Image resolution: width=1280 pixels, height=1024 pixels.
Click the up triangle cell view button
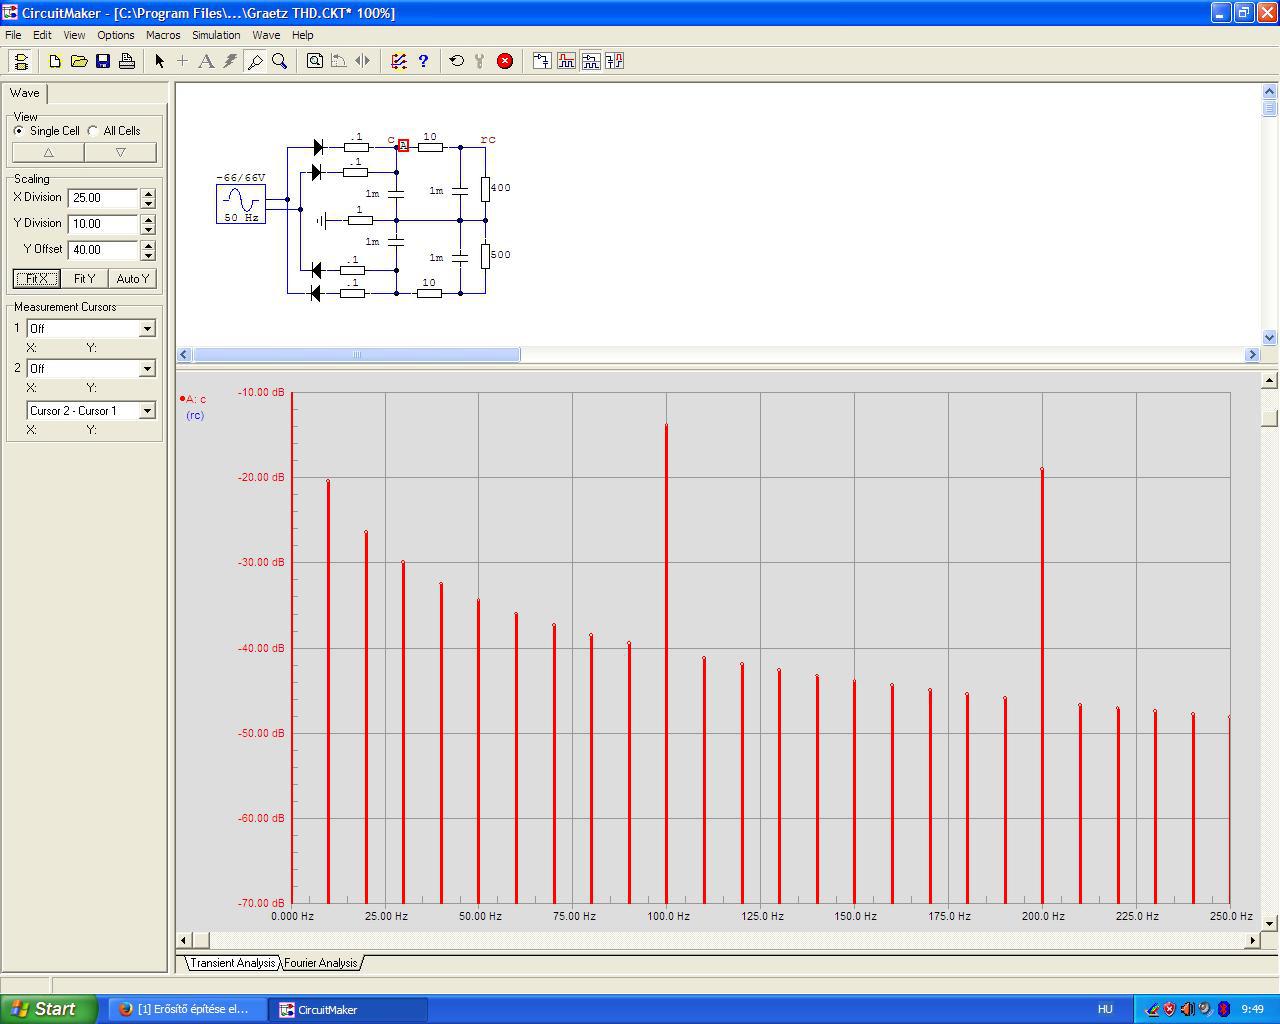pyautogui.click(x=48, y=152)
